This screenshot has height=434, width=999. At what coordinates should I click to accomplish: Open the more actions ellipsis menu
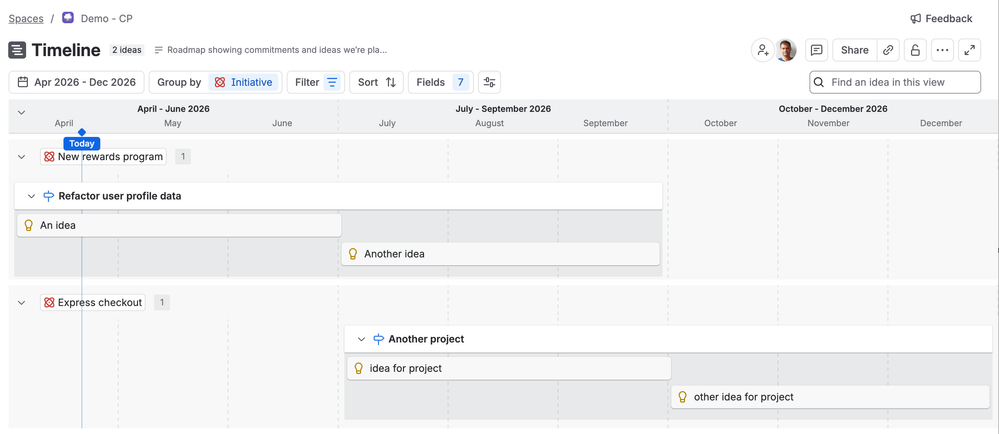(x=942, y=50)
